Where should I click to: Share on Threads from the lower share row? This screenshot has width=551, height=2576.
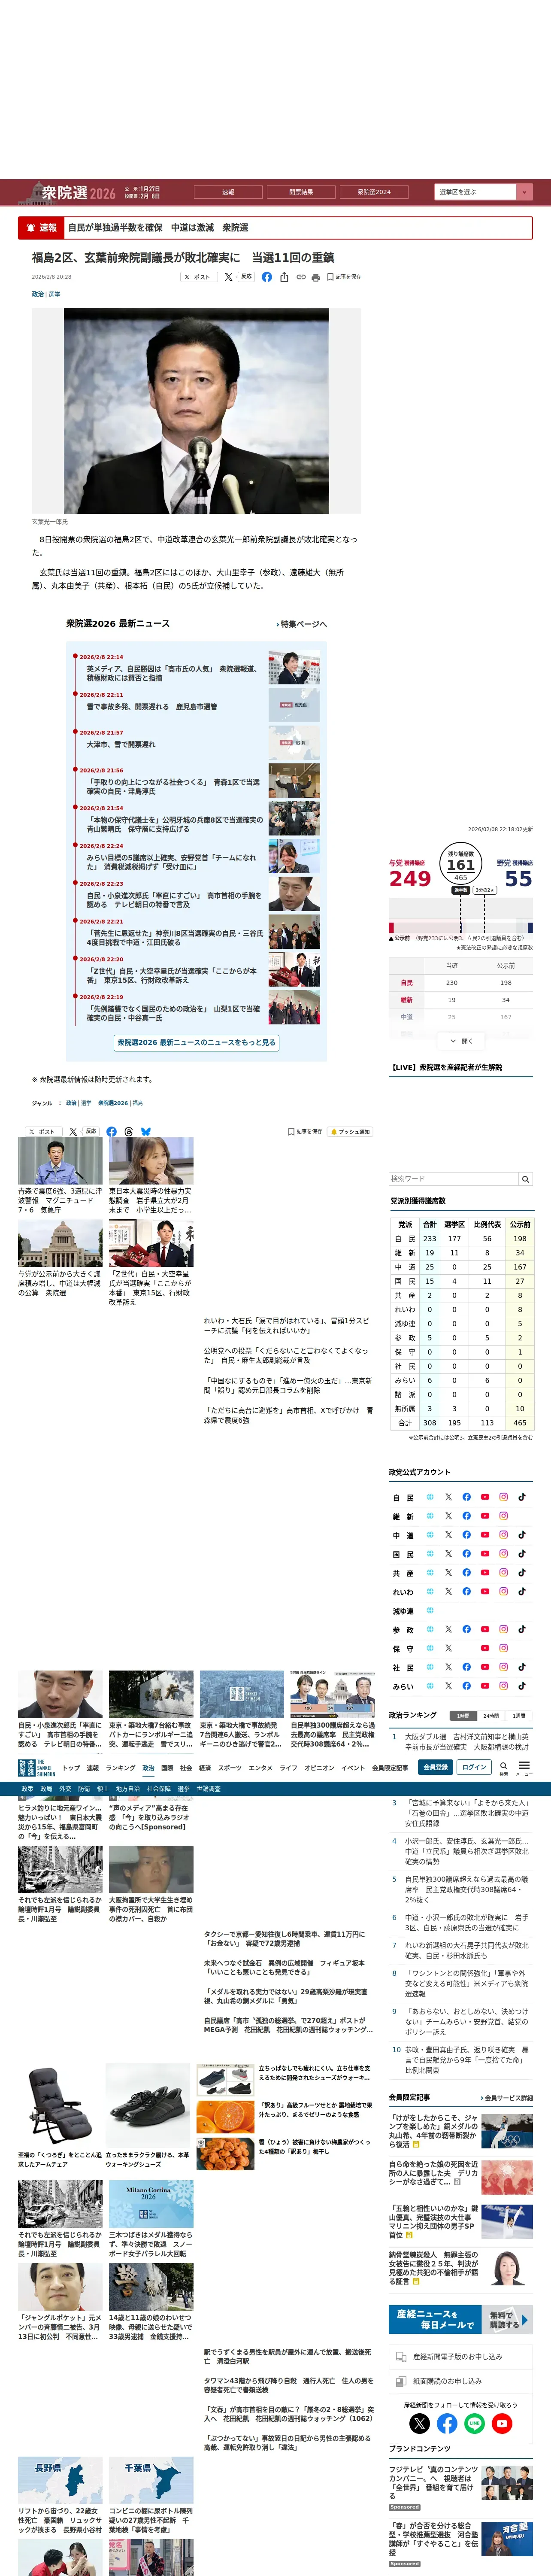coord(129,1132)
